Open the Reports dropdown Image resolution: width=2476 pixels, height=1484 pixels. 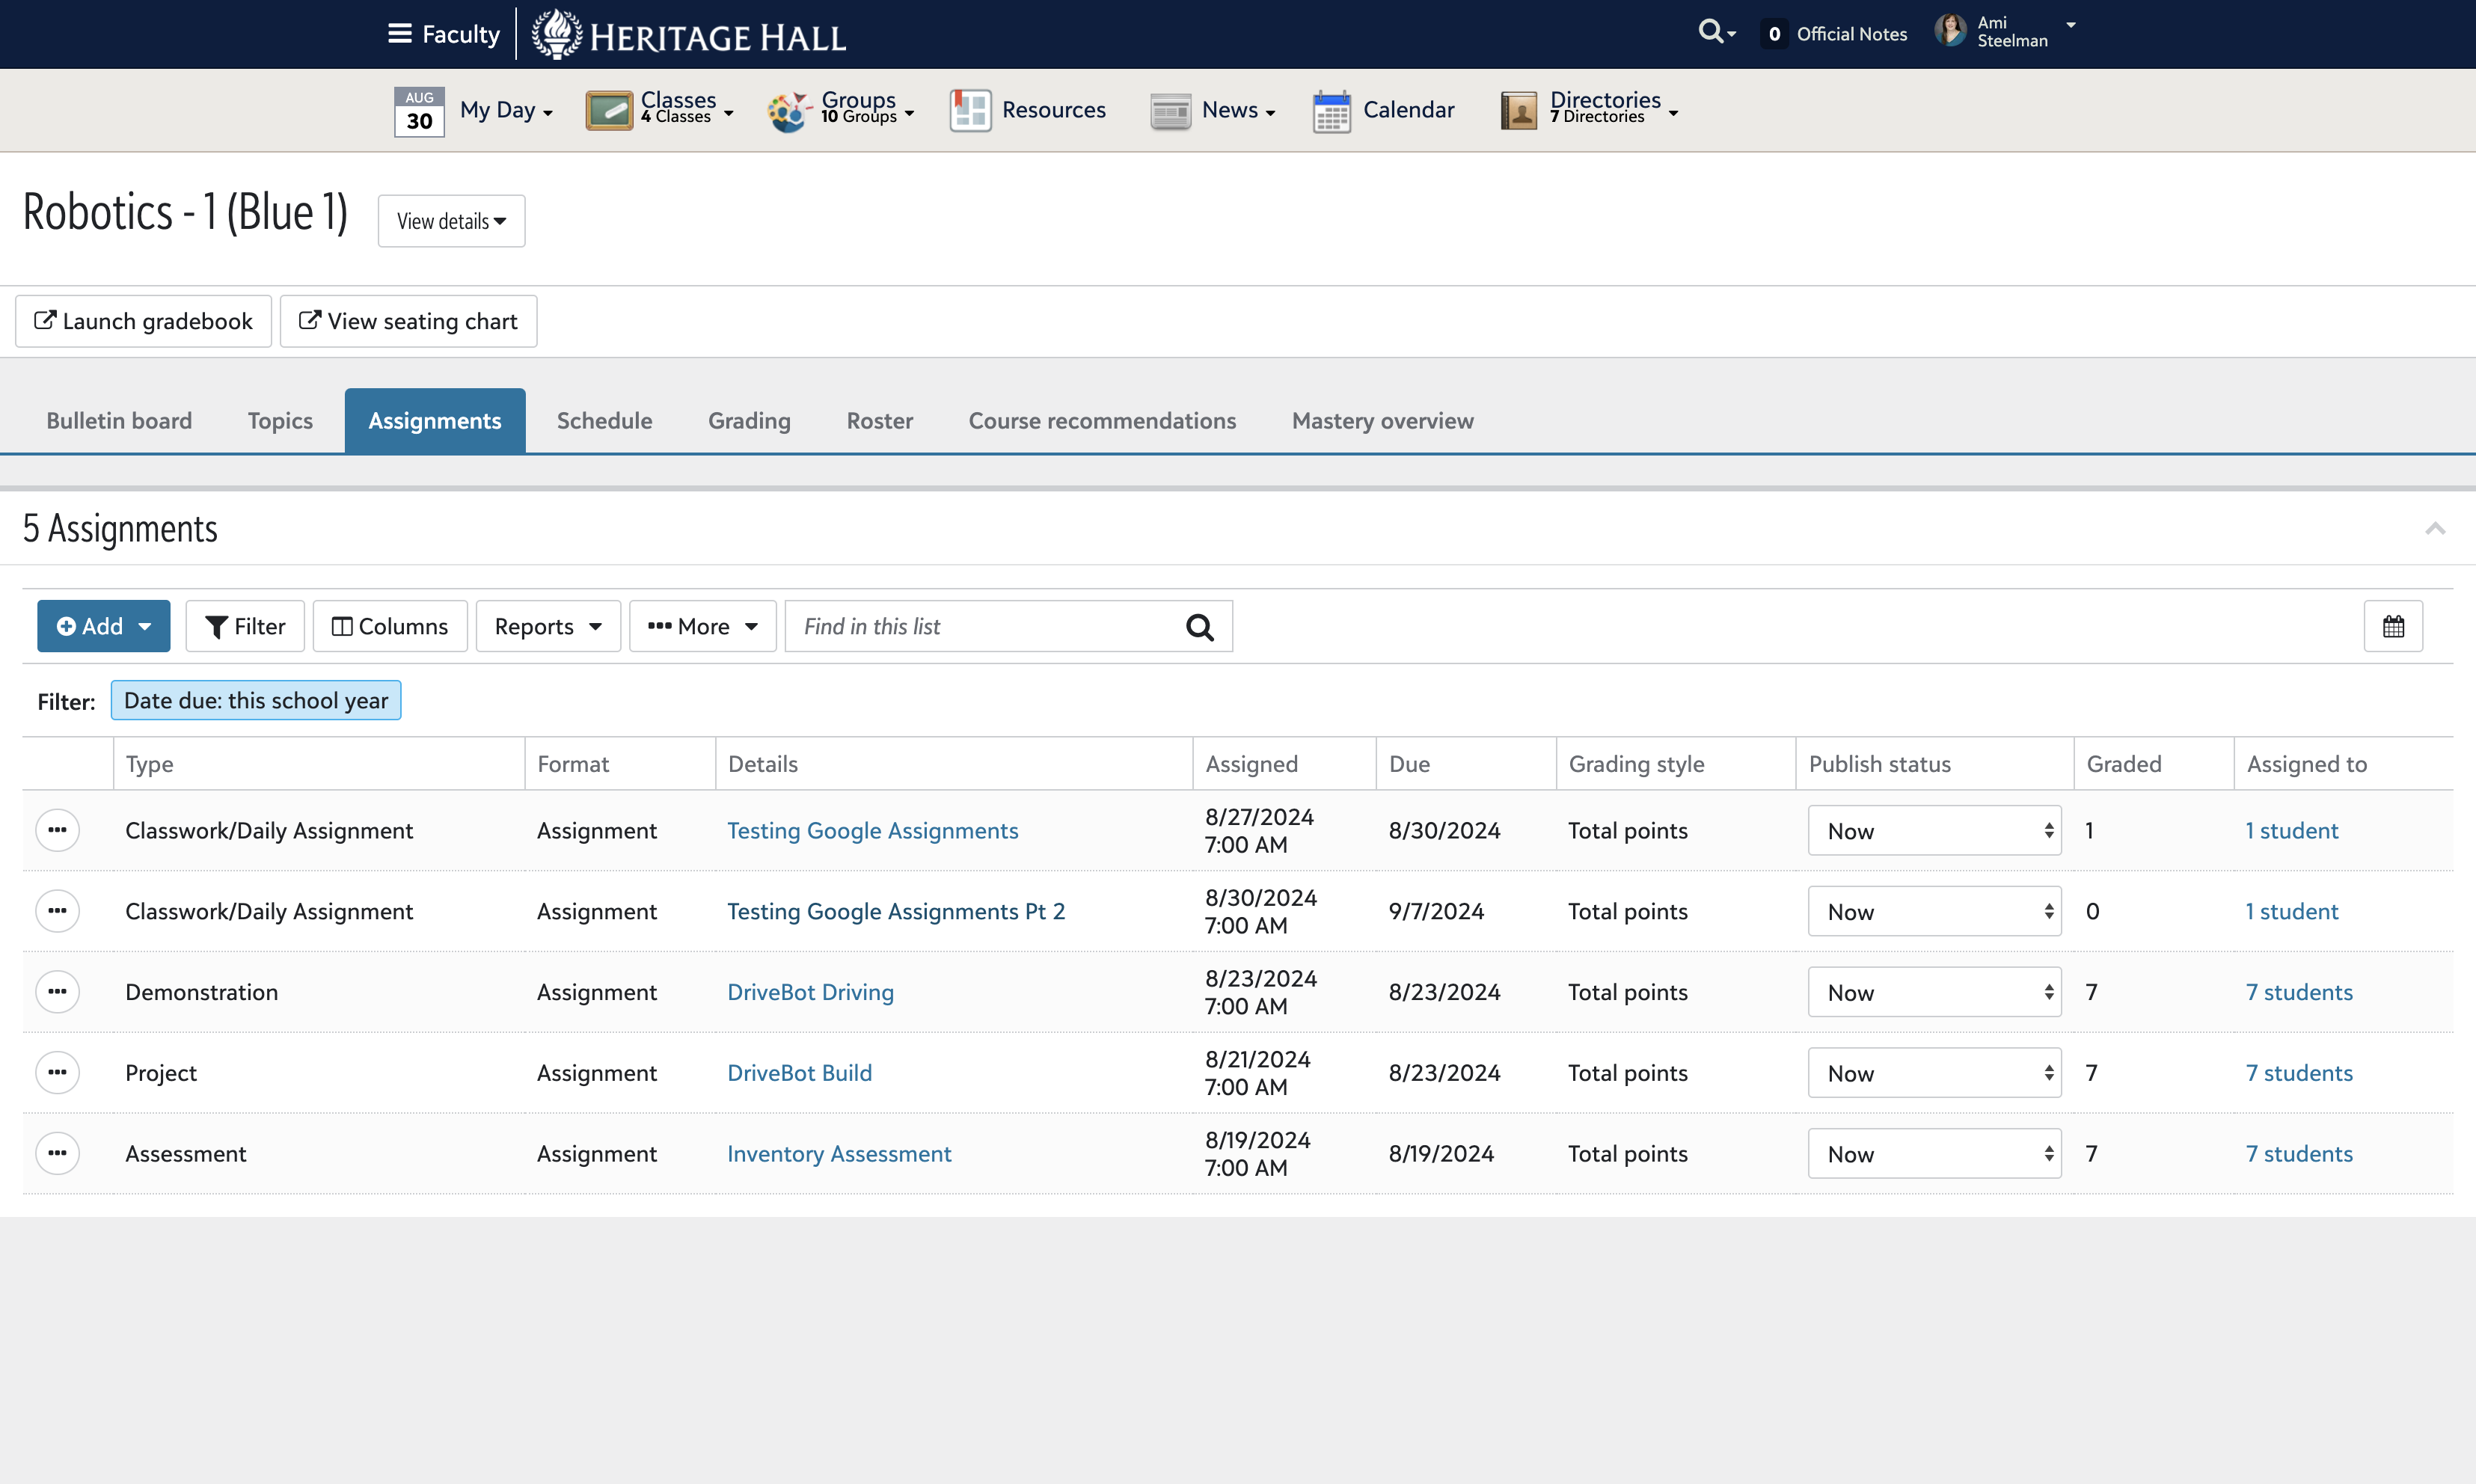click(548, 626)
